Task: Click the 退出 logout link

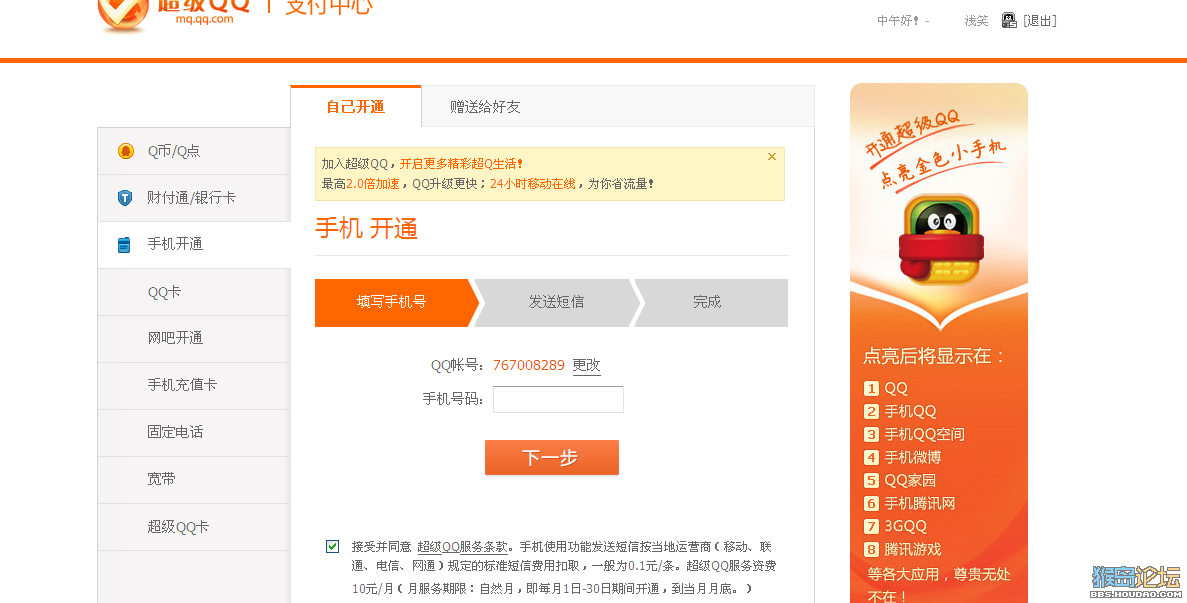Action: (1039, 20)
